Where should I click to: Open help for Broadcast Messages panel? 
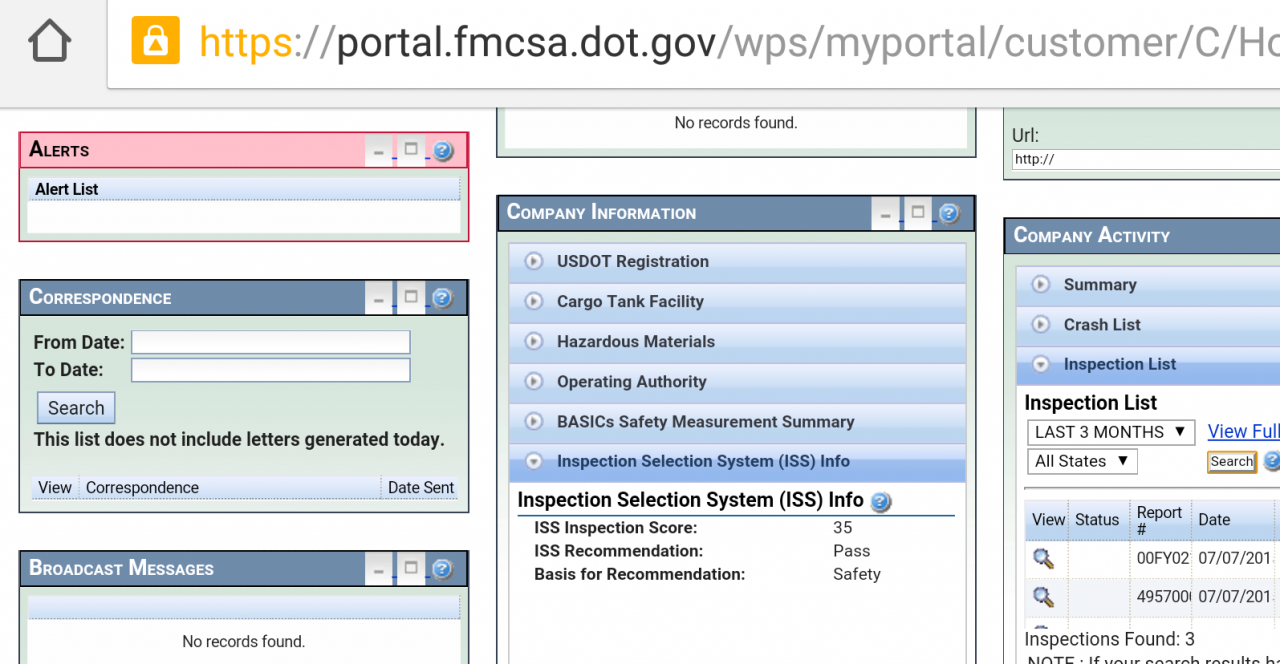(442, 569)
